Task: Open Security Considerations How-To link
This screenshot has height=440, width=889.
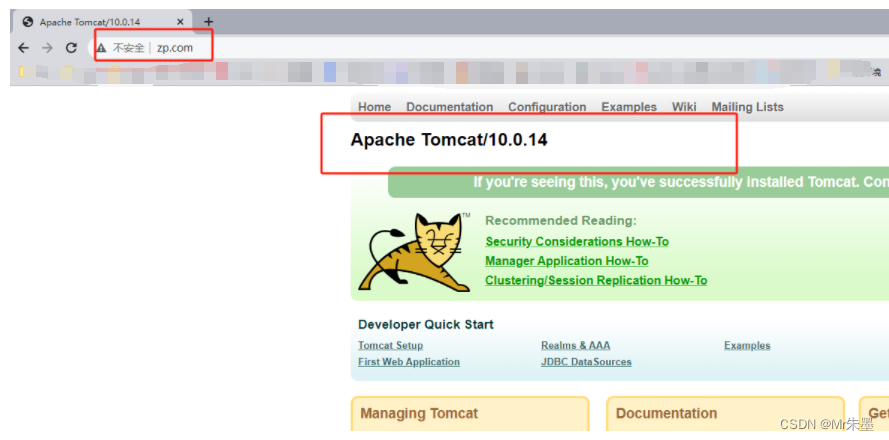Action: point(577,242)
